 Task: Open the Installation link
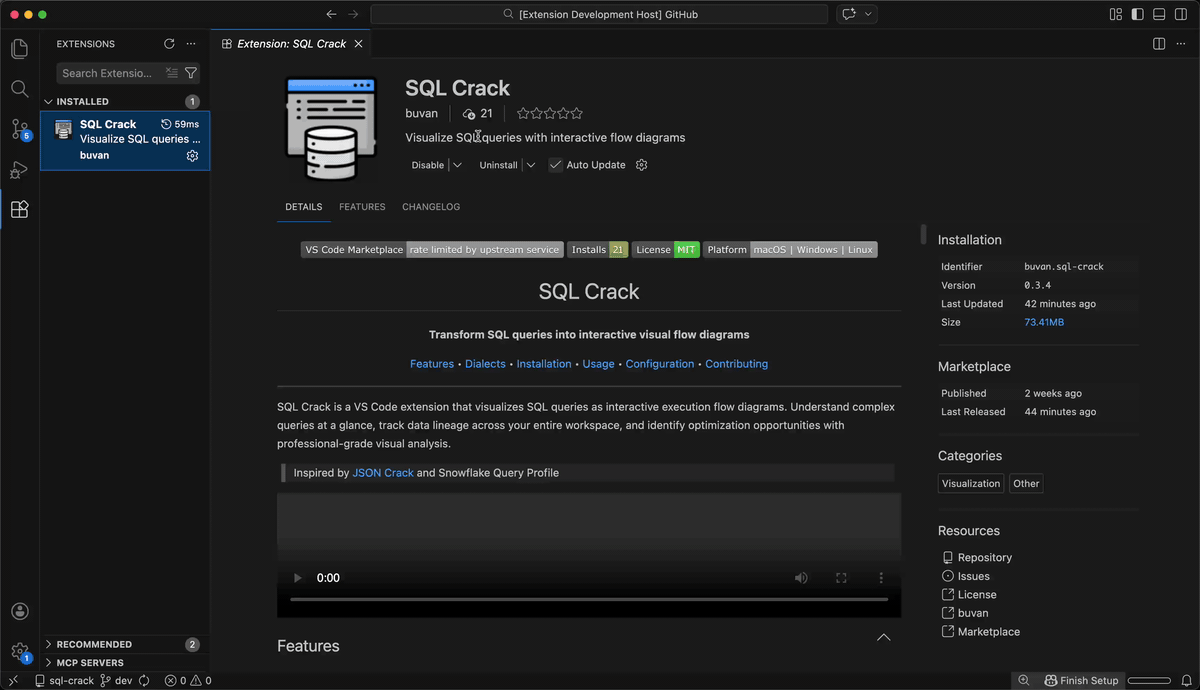click(x=544, y=364)
